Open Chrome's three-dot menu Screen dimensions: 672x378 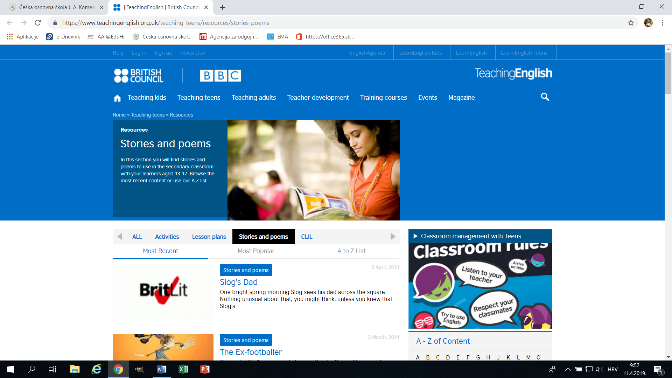662,23
